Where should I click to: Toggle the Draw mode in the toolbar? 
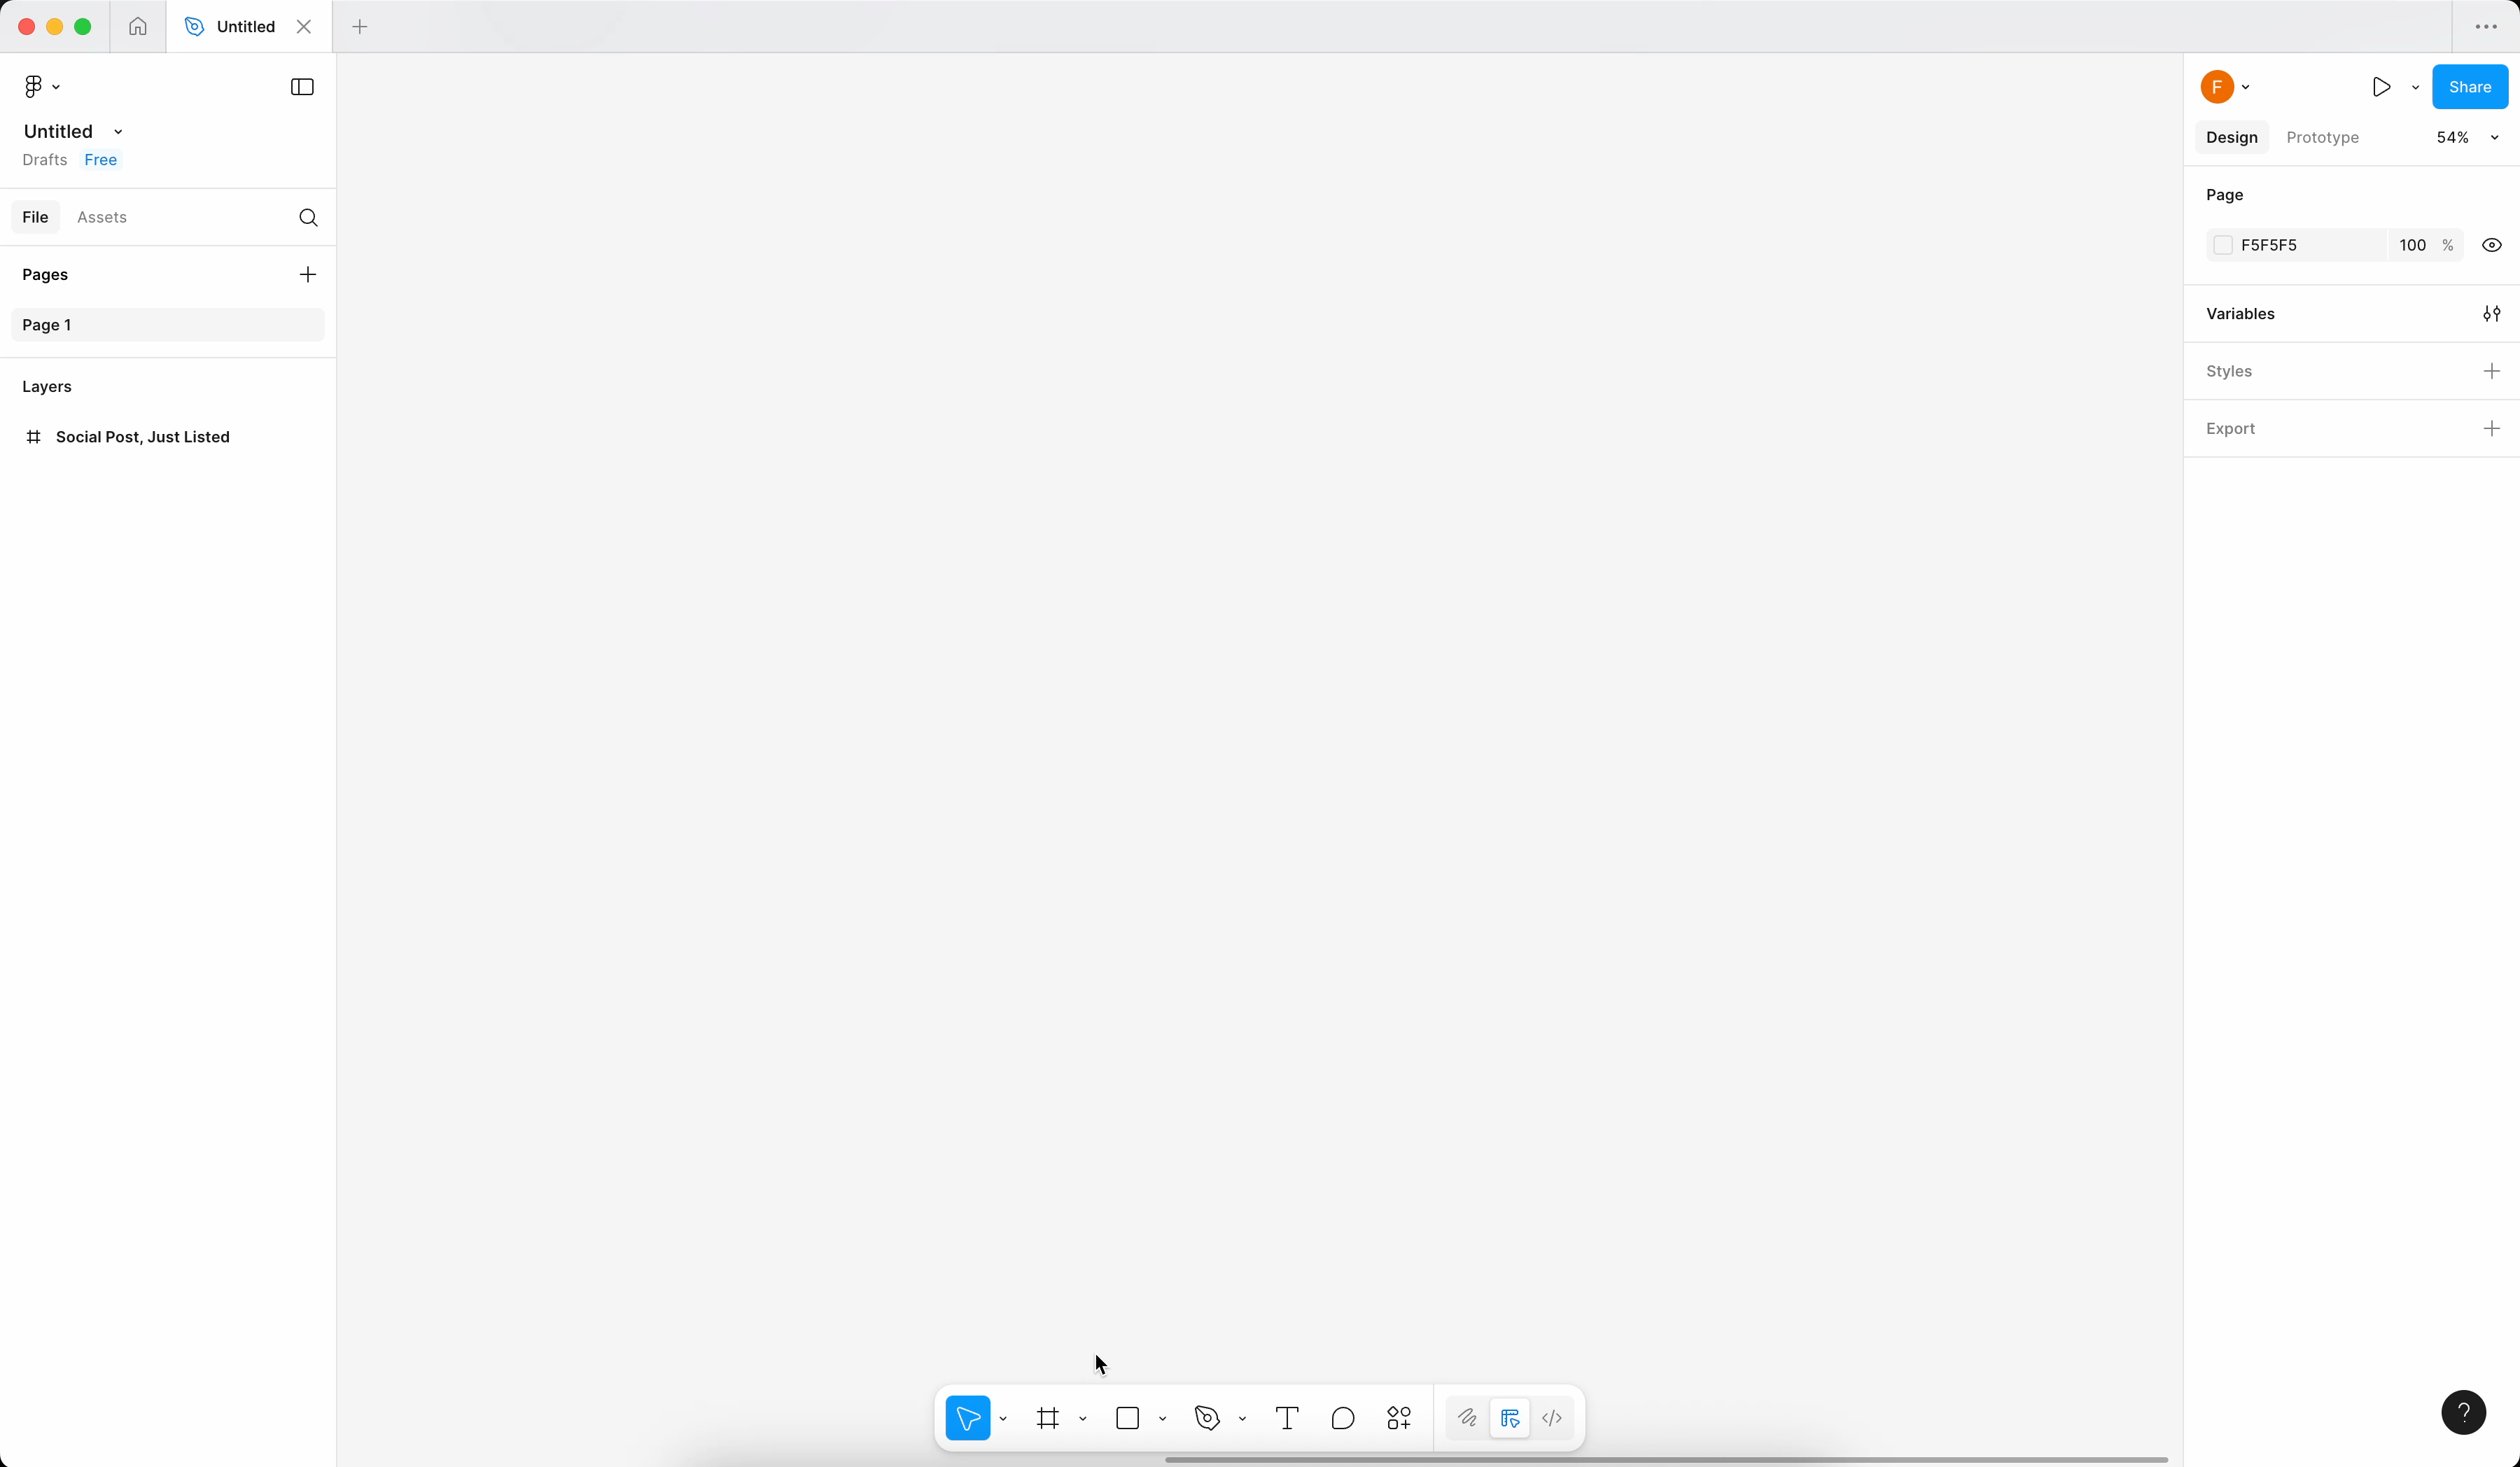(x=1467, y=1418)
